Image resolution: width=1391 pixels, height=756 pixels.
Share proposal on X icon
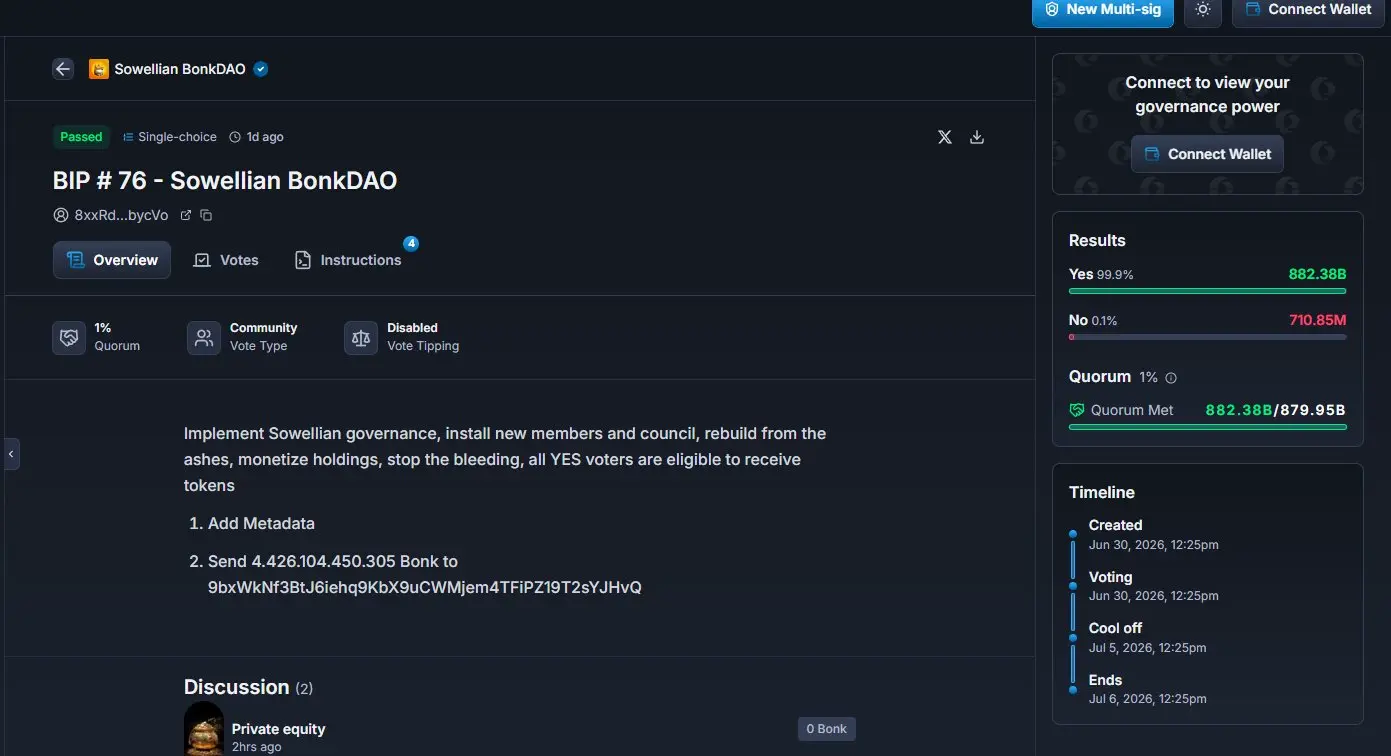[x=945, y=137]
